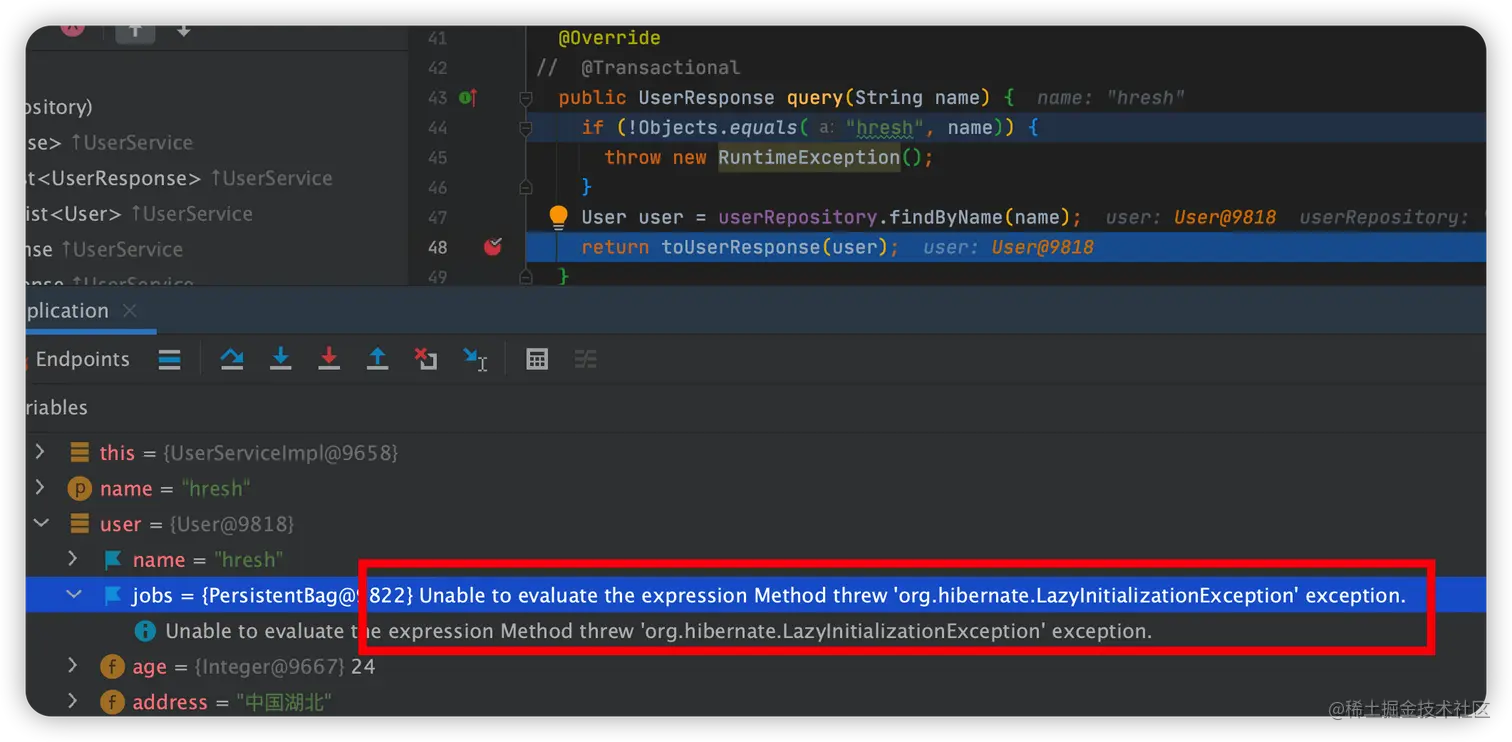The image size is (1512, 742).
Task: Click the Reset Frame icon
Action: point(425,360)
